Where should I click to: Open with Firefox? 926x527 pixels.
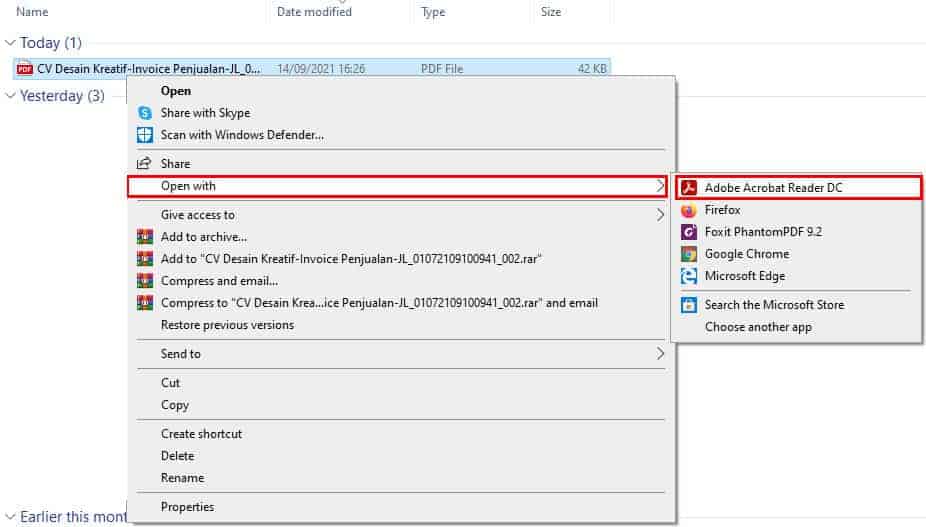(x=722, y=210)
